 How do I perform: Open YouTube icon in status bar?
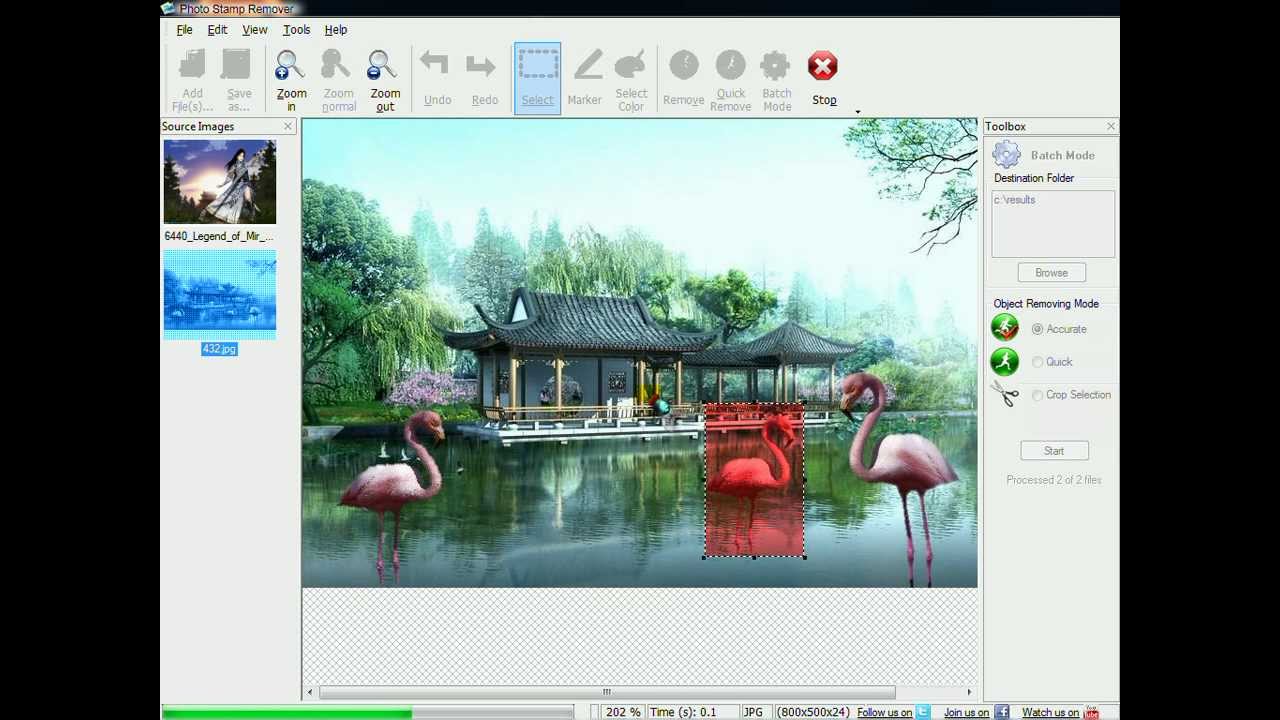coord(1091,712)
